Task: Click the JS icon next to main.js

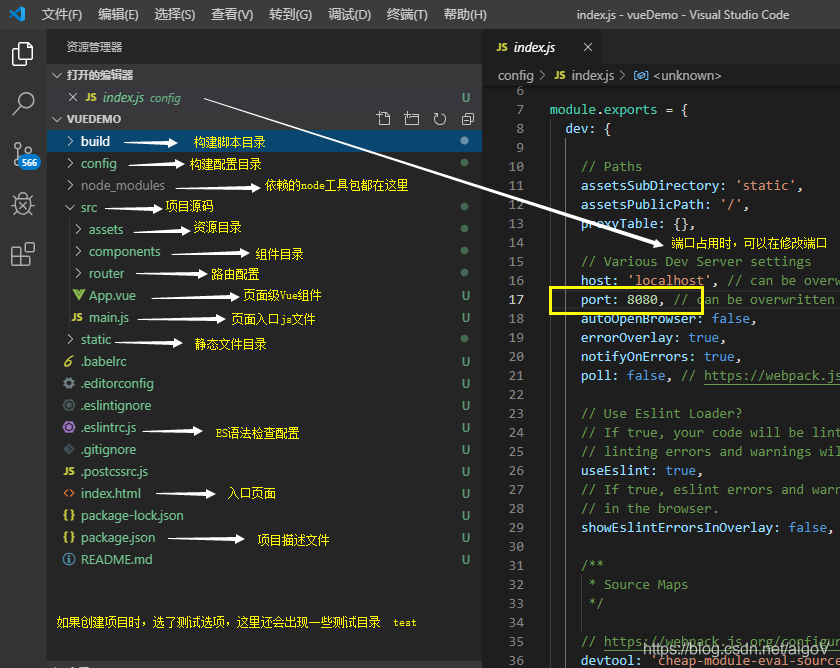Action: coord(77,317)
